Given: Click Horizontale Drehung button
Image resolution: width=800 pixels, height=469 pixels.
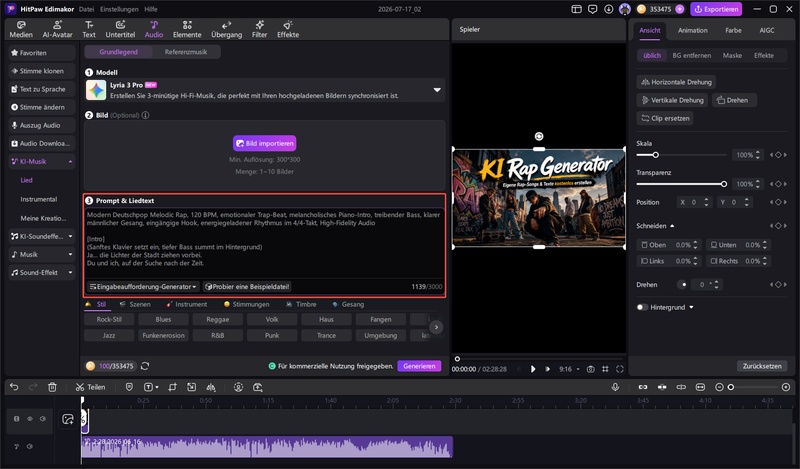Looking at the screenshot, I should [676, 82].
